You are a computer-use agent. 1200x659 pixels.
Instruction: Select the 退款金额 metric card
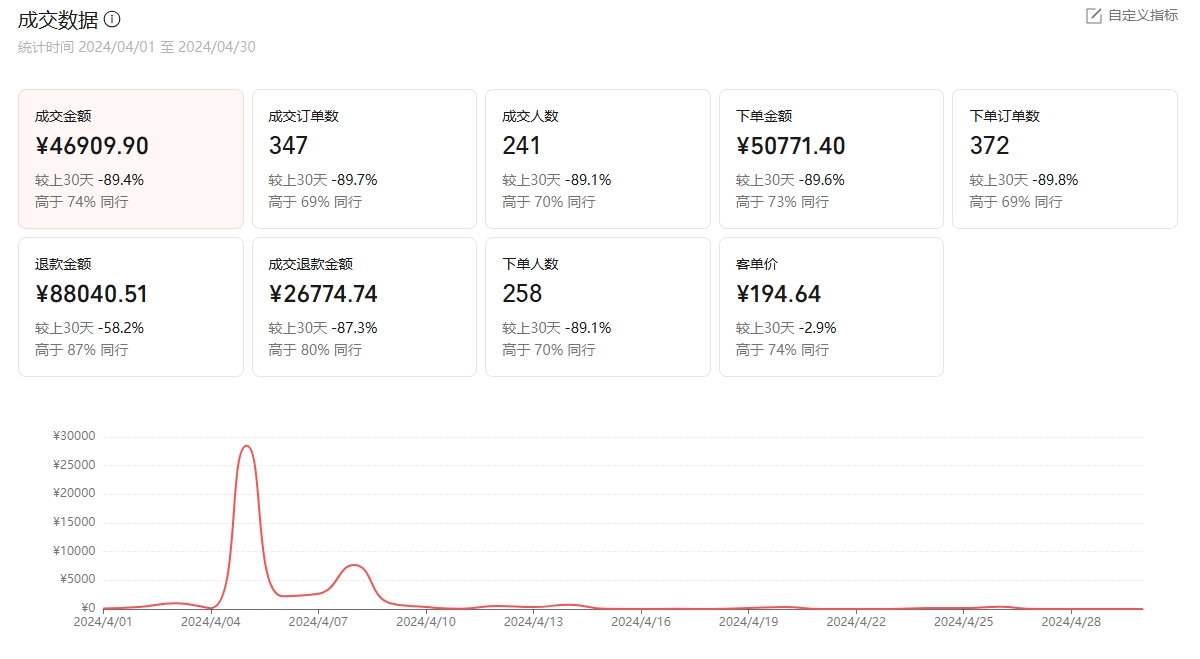click(130, 306)
